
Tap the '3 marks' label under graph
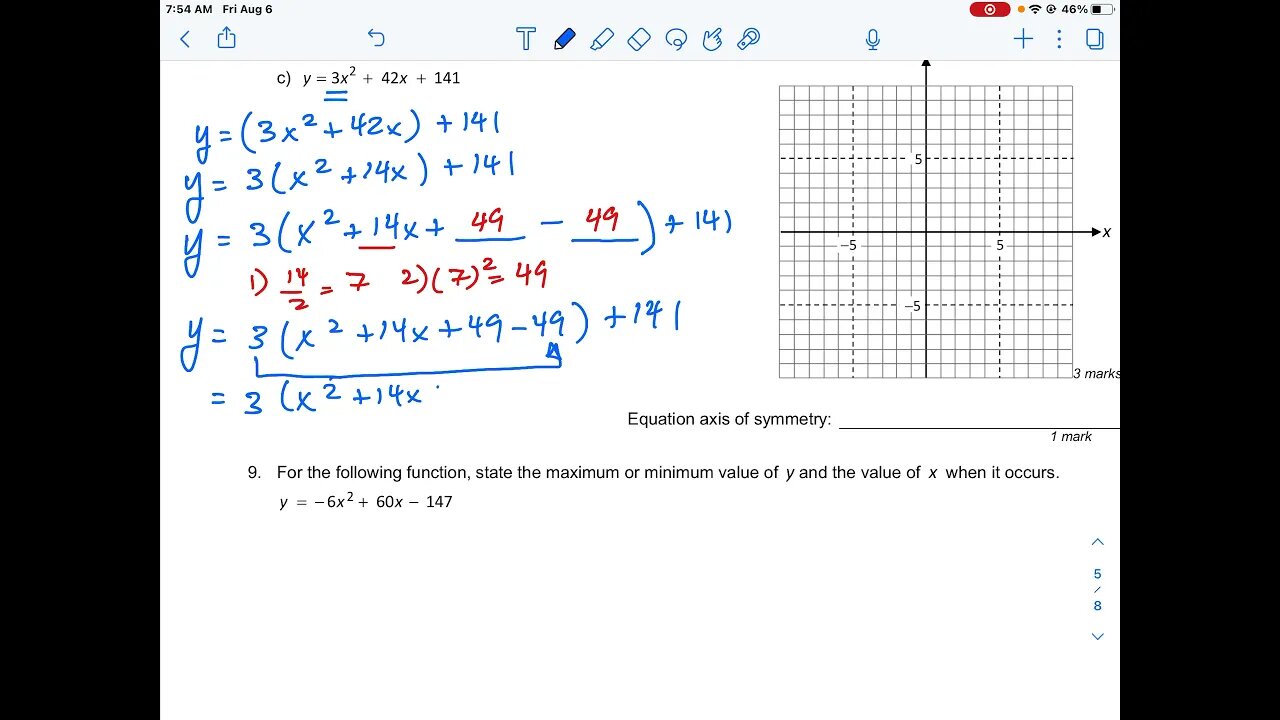[x=1096, y=373]
